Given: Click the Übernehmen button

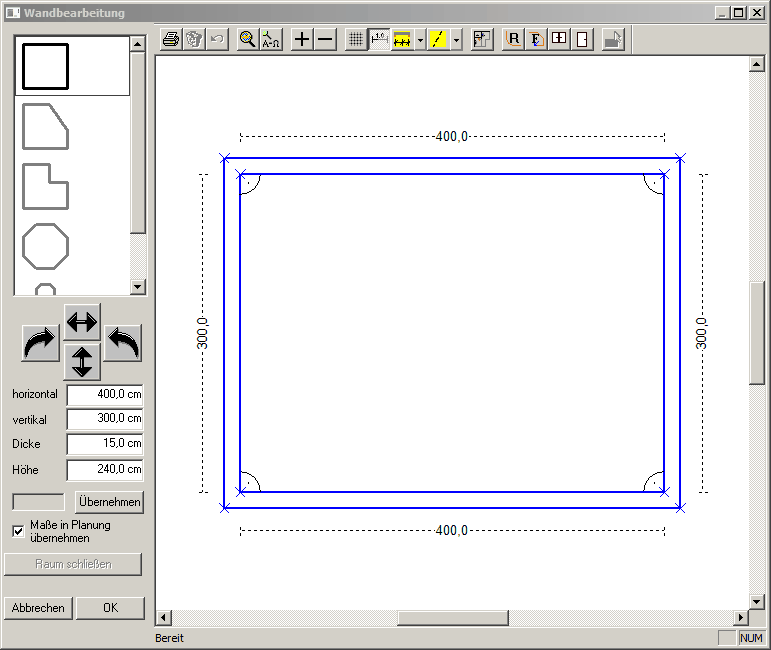Looking at the screenshot, I should [109, 502].
